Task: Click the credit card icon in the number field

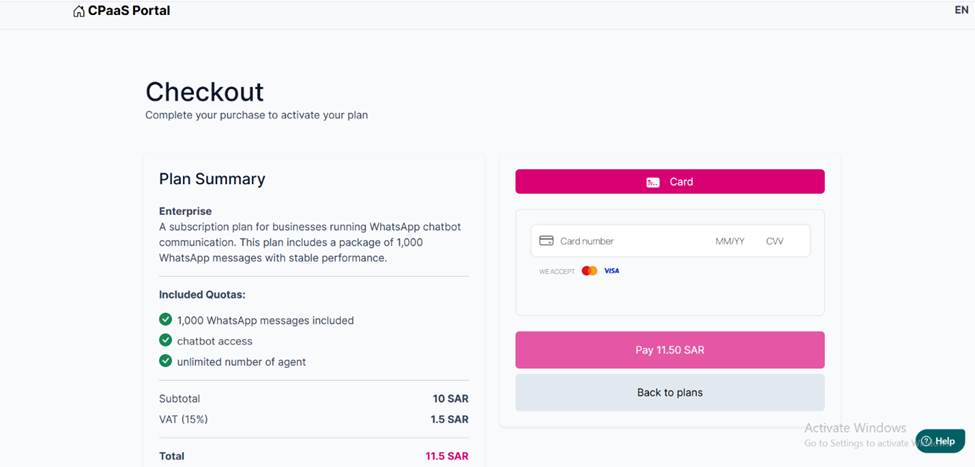Action: click(546, 241)
